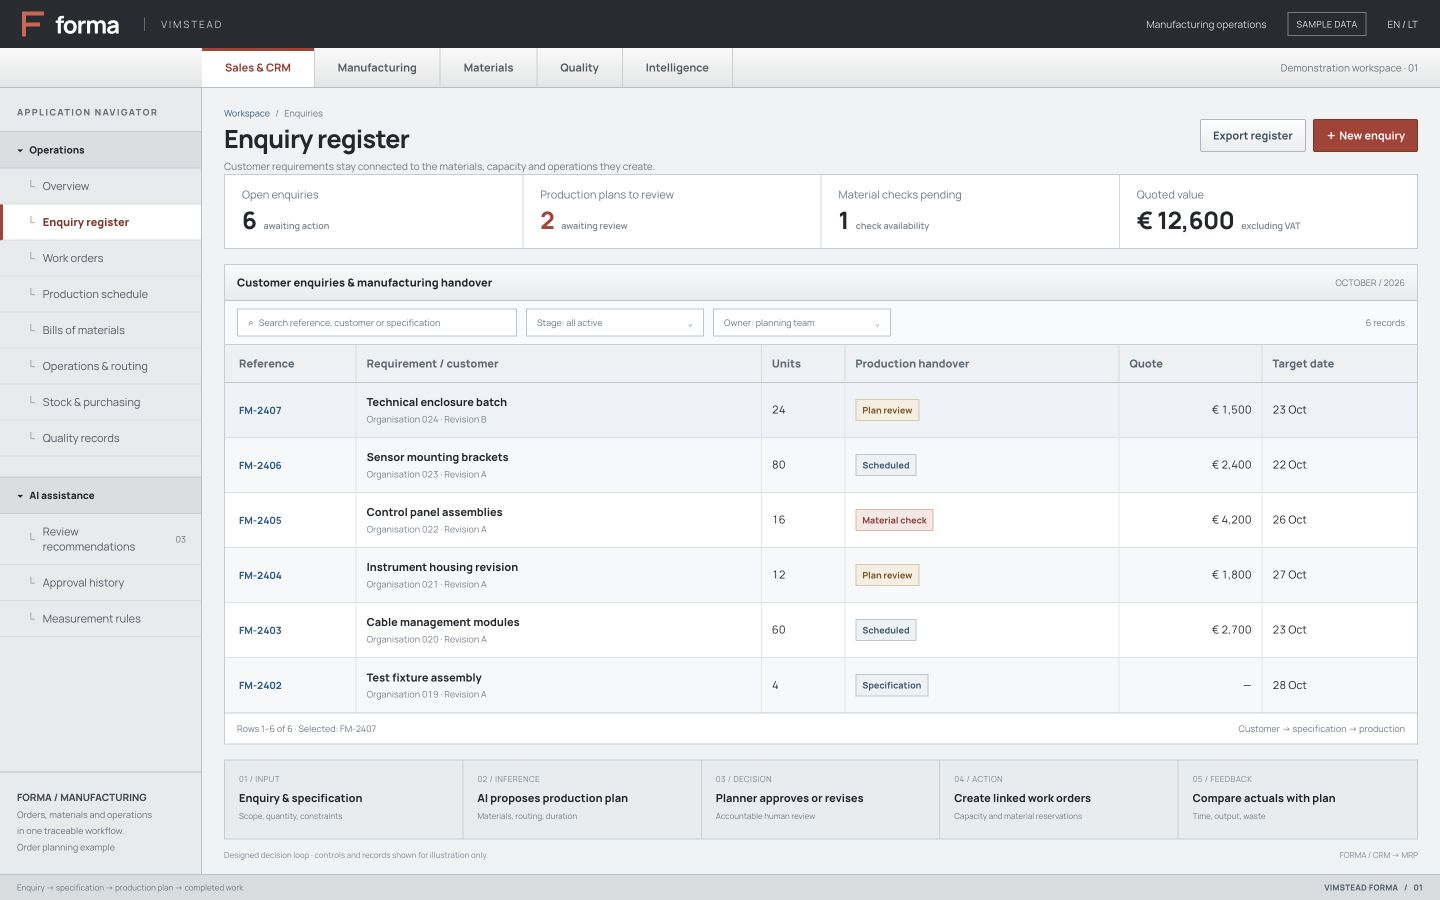1440x900 pixels.
Task: Click Scheduled badge for Sensor mounting brackets
Action: tap(886, 465)
